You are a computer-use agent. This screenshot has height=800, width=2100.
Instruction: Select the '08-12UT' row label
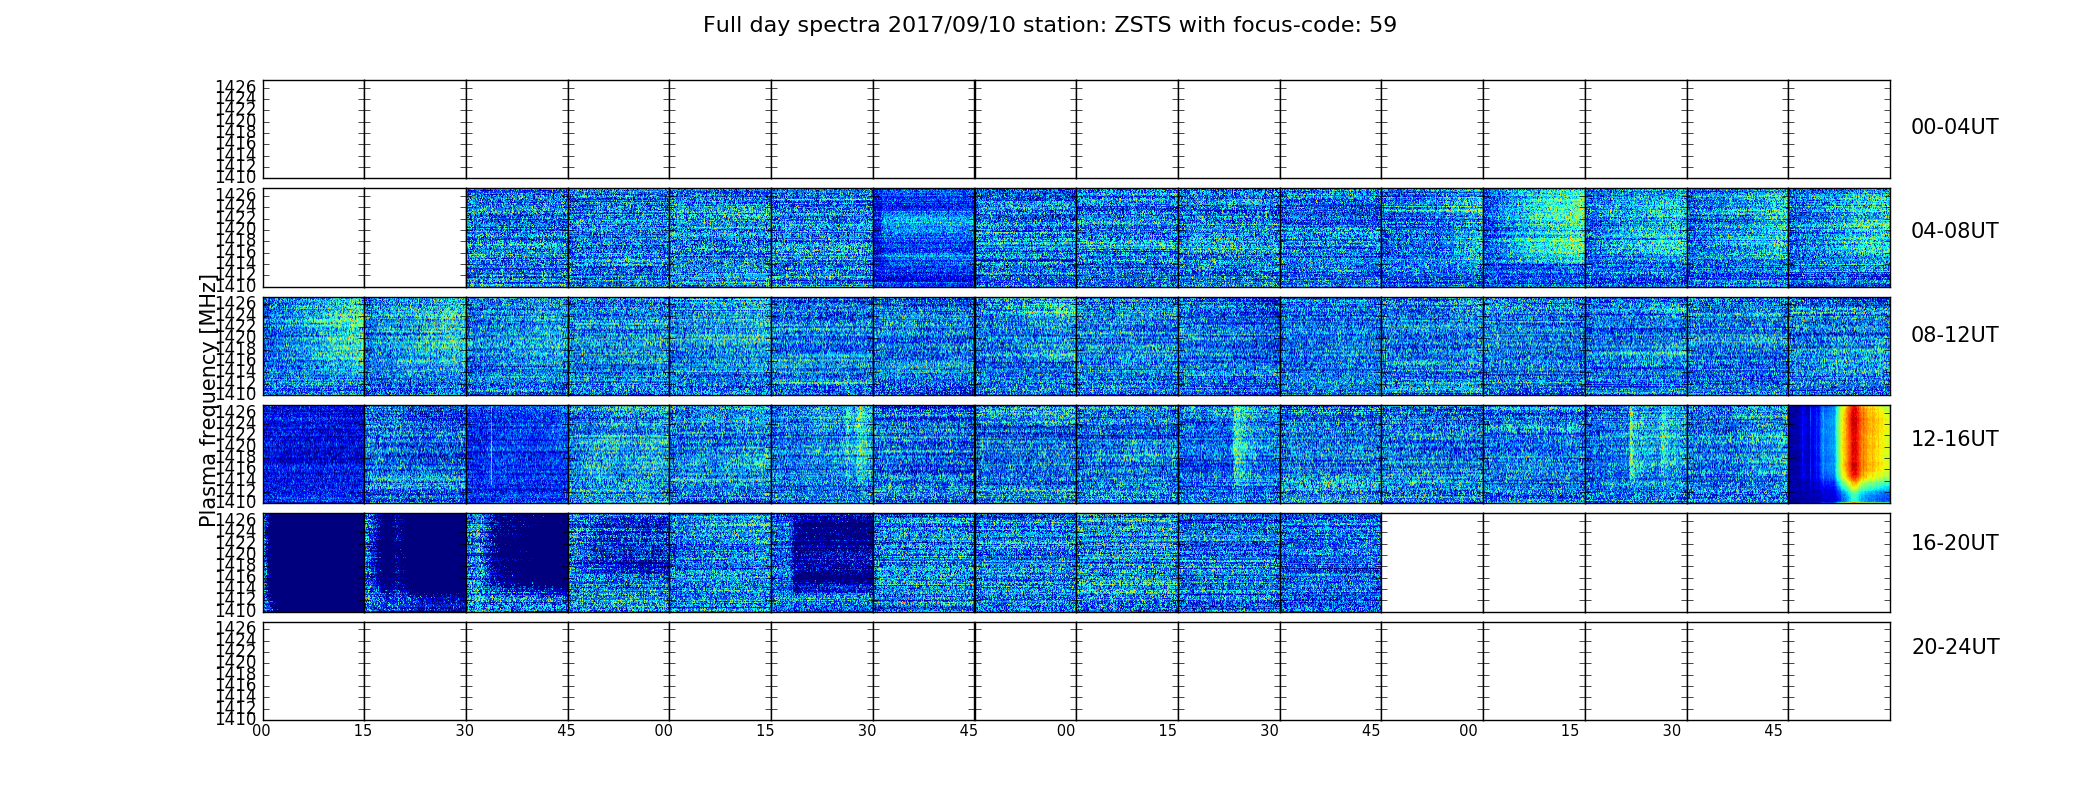[1954, 335]
